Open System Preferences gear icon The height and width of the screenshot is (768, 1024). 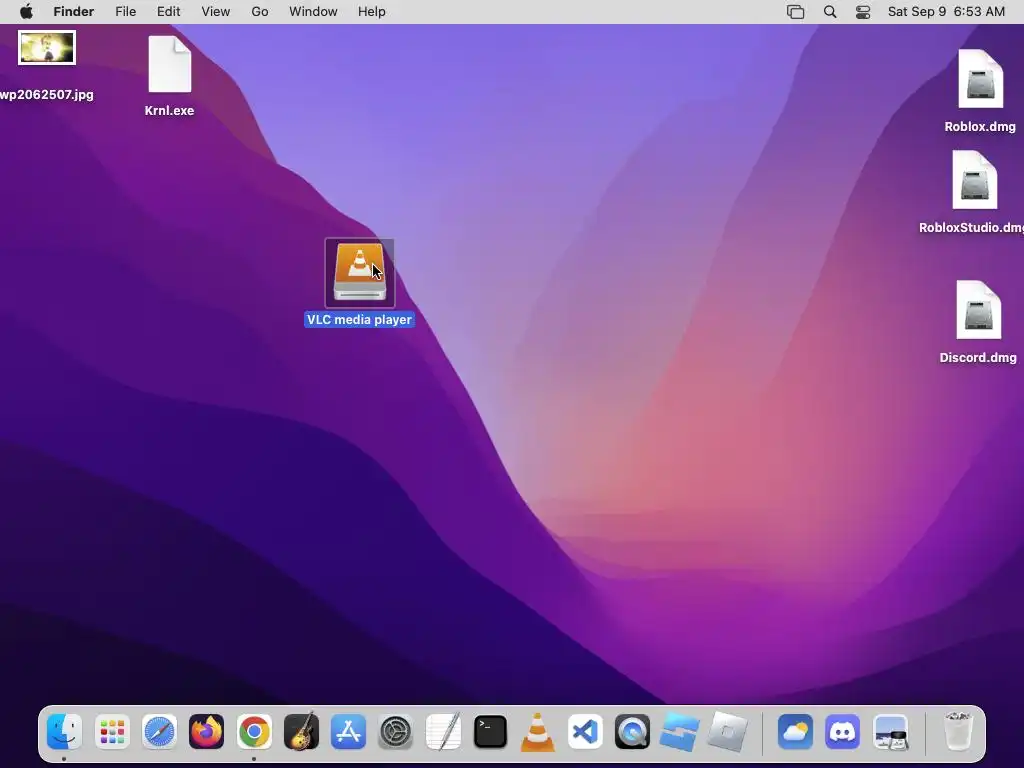pos(396,731)
